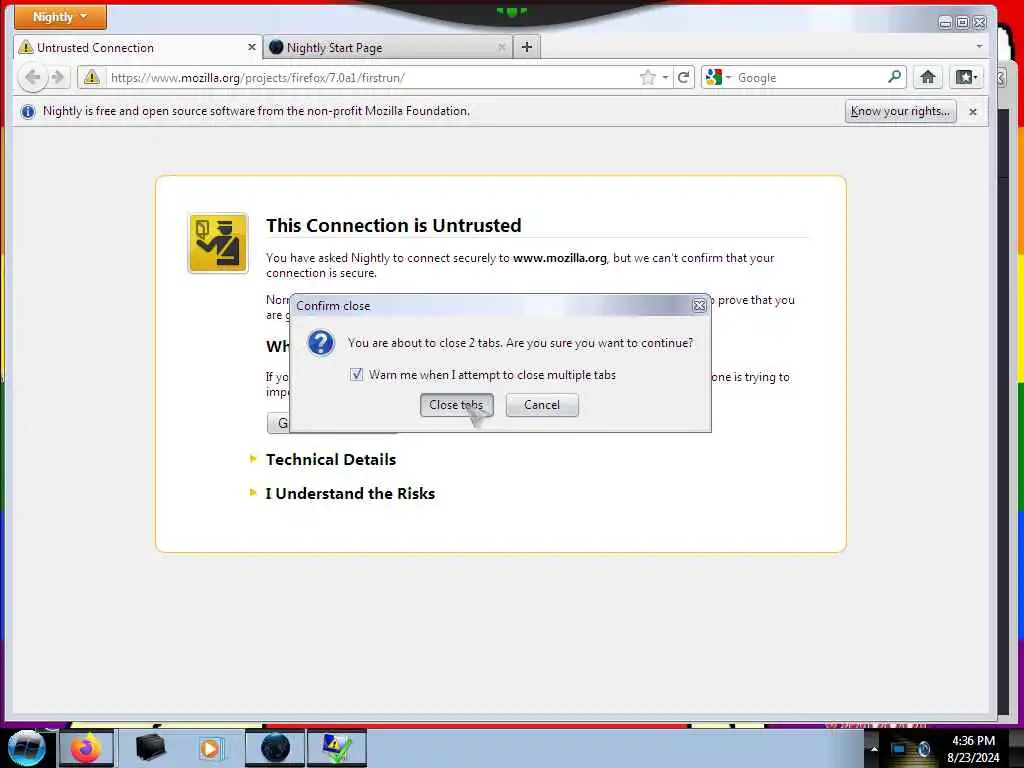Open the list all tabs dropdown
The height and width of the screenshot is (768, 1024).
[x=979, y=46]
